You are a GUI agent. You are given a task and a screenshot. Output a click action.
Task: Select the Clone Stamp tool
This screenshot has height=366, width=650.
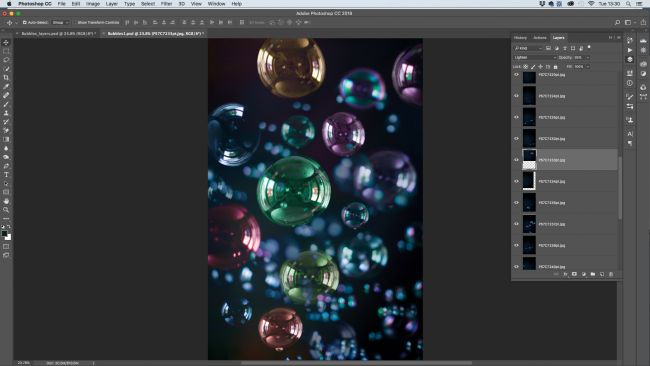click(x=6, y=113)
